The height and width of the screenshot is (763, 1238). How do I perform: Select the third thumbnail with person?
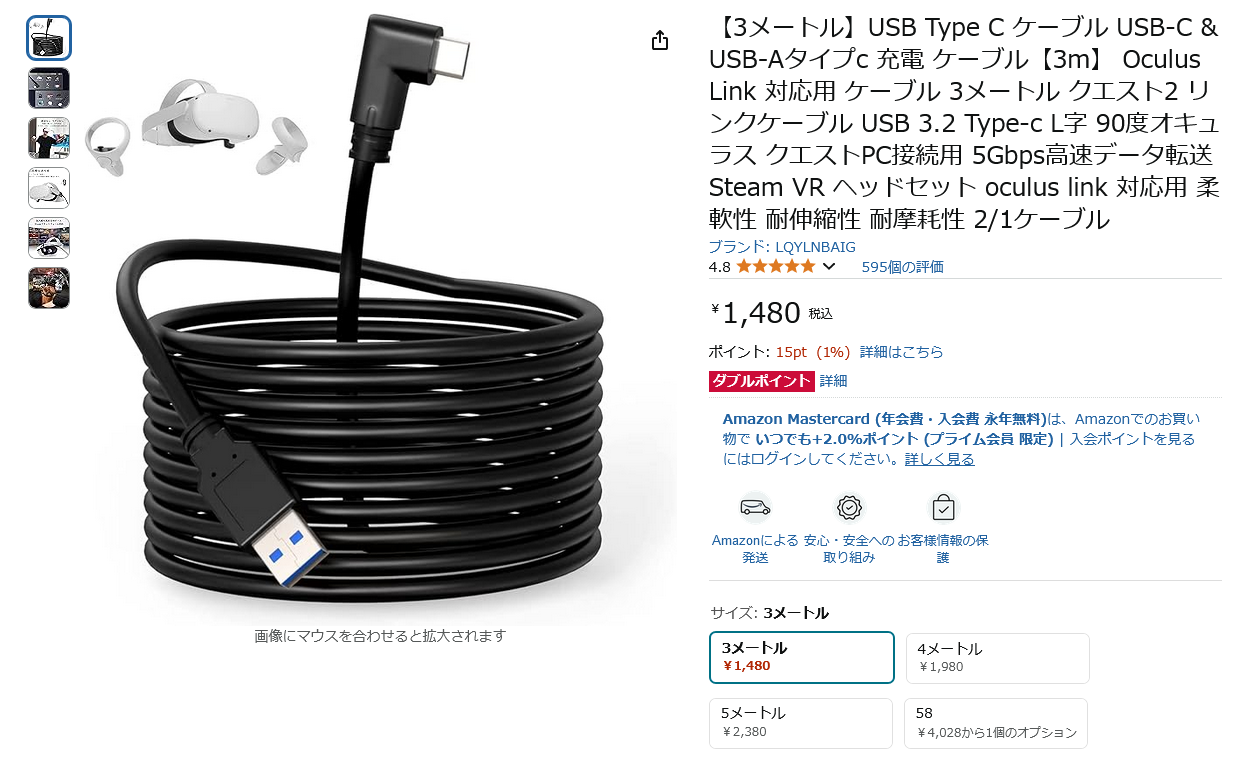[49, 138]
